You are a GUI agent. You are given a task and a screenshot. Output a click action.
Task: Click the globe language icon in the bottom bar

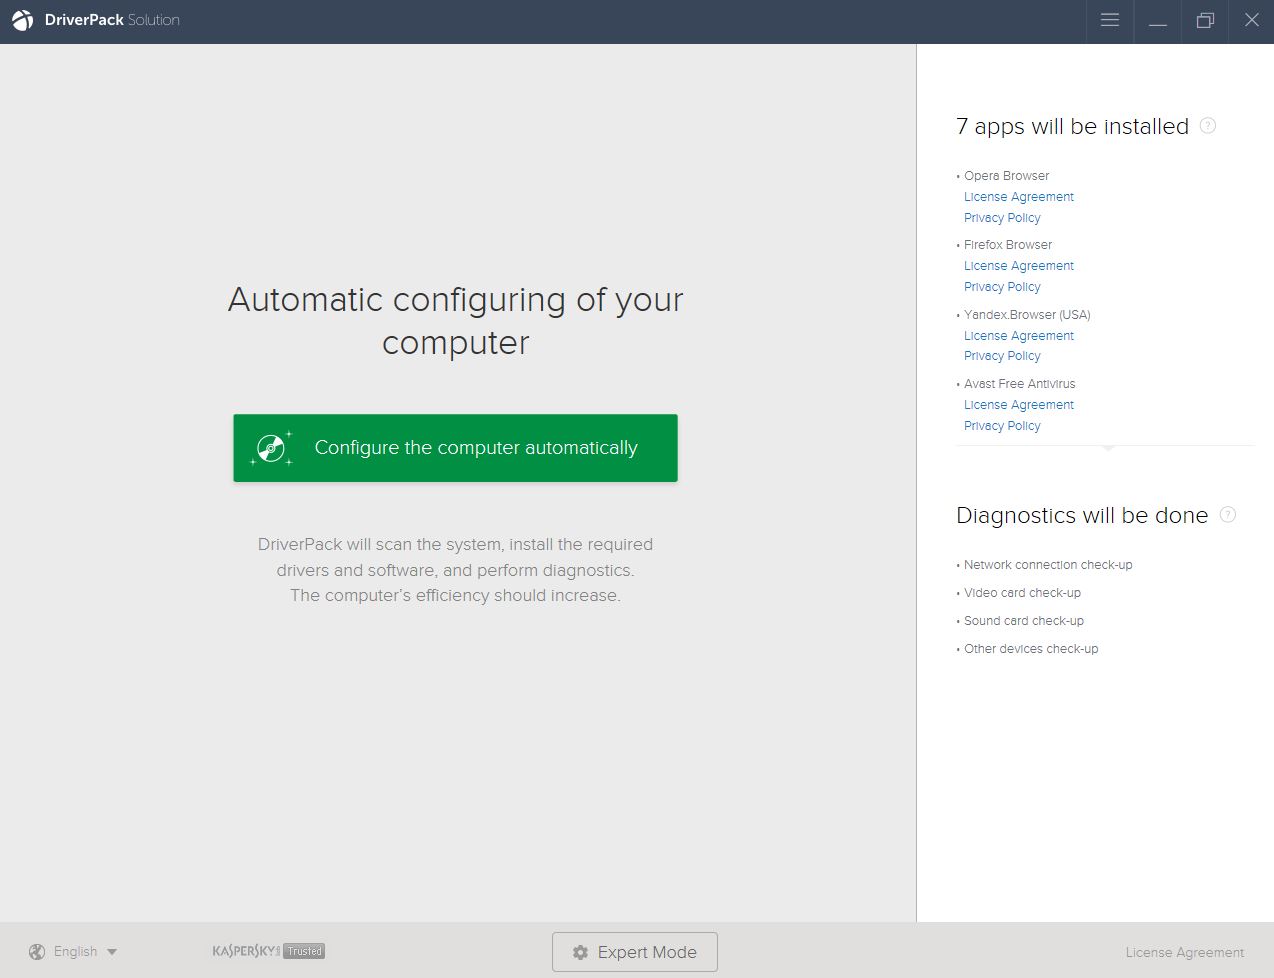(x=37, y=951)
